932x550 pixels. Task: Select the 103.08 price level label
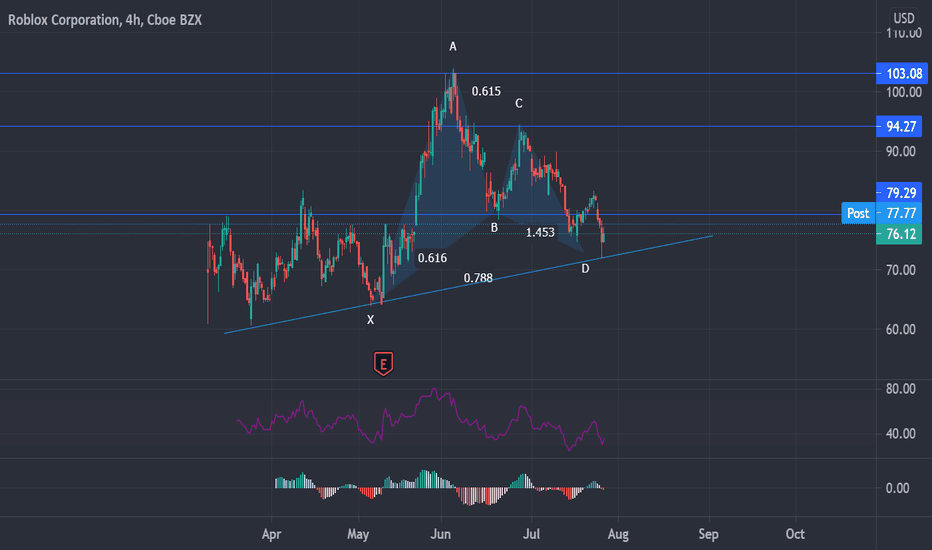pyautogui.click(x=902, y=74)
